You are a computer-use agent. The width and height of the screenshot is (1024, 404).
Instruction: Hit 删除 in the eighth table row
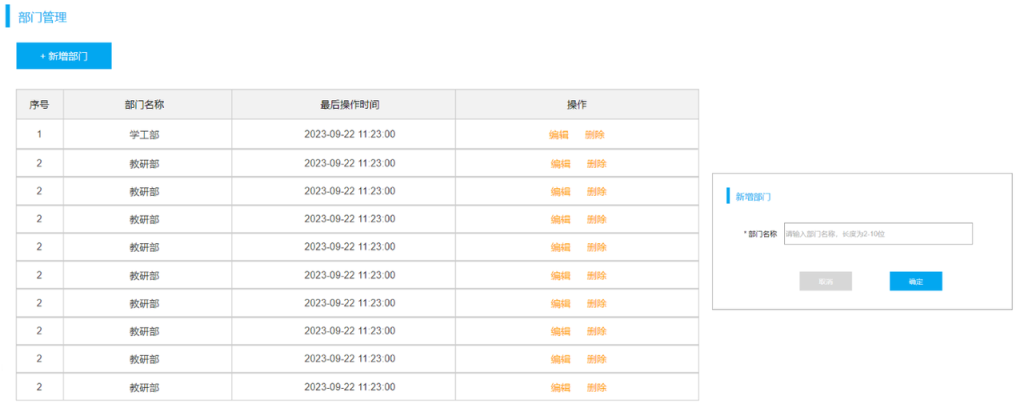click(x=597, y=332)
